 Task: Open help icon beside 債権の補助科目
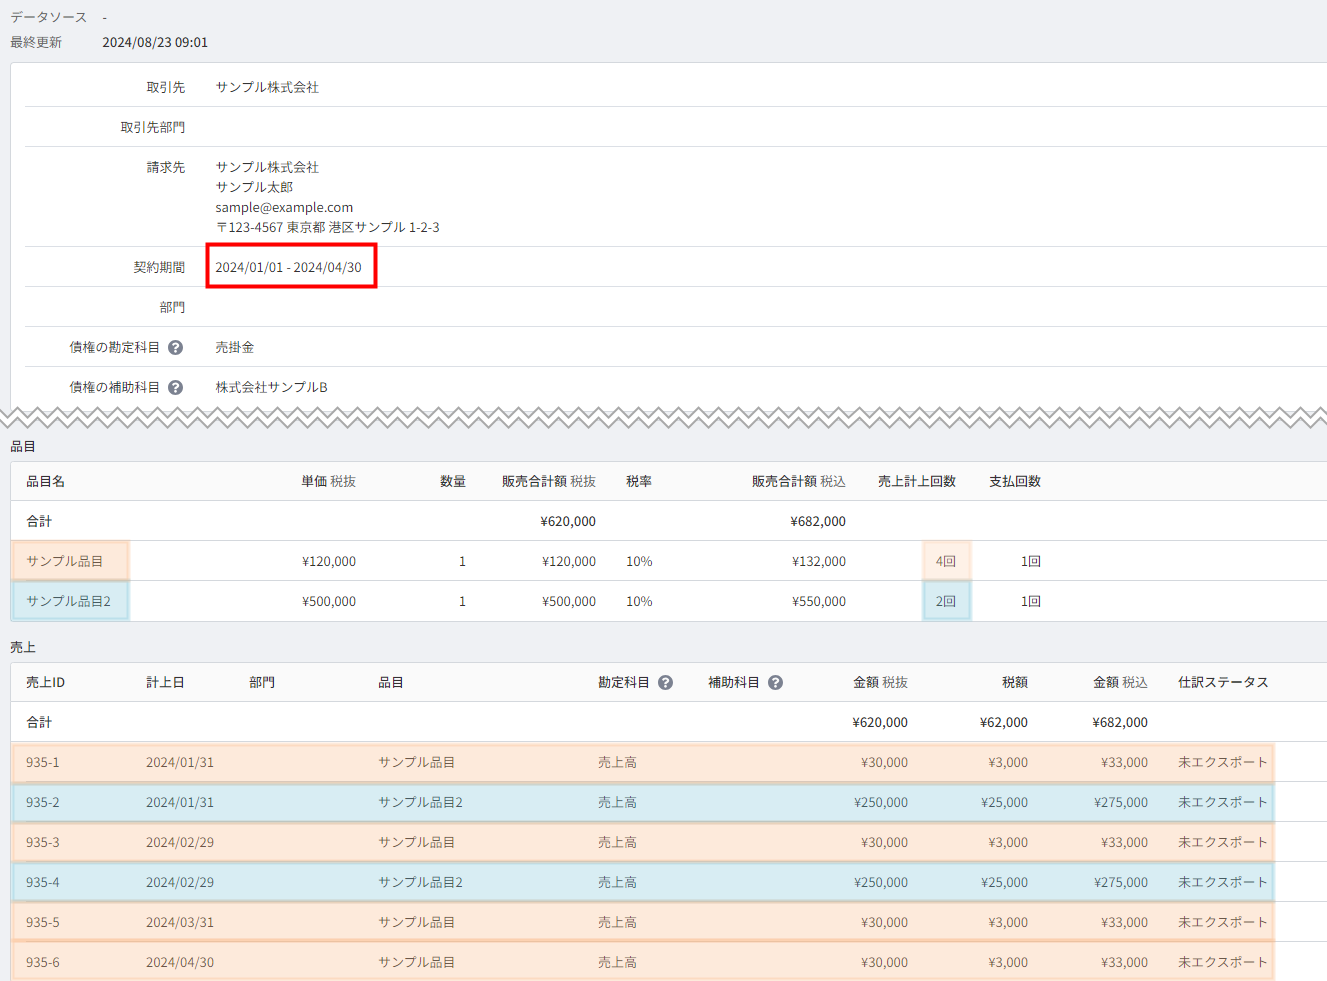(x=175, y=387)
